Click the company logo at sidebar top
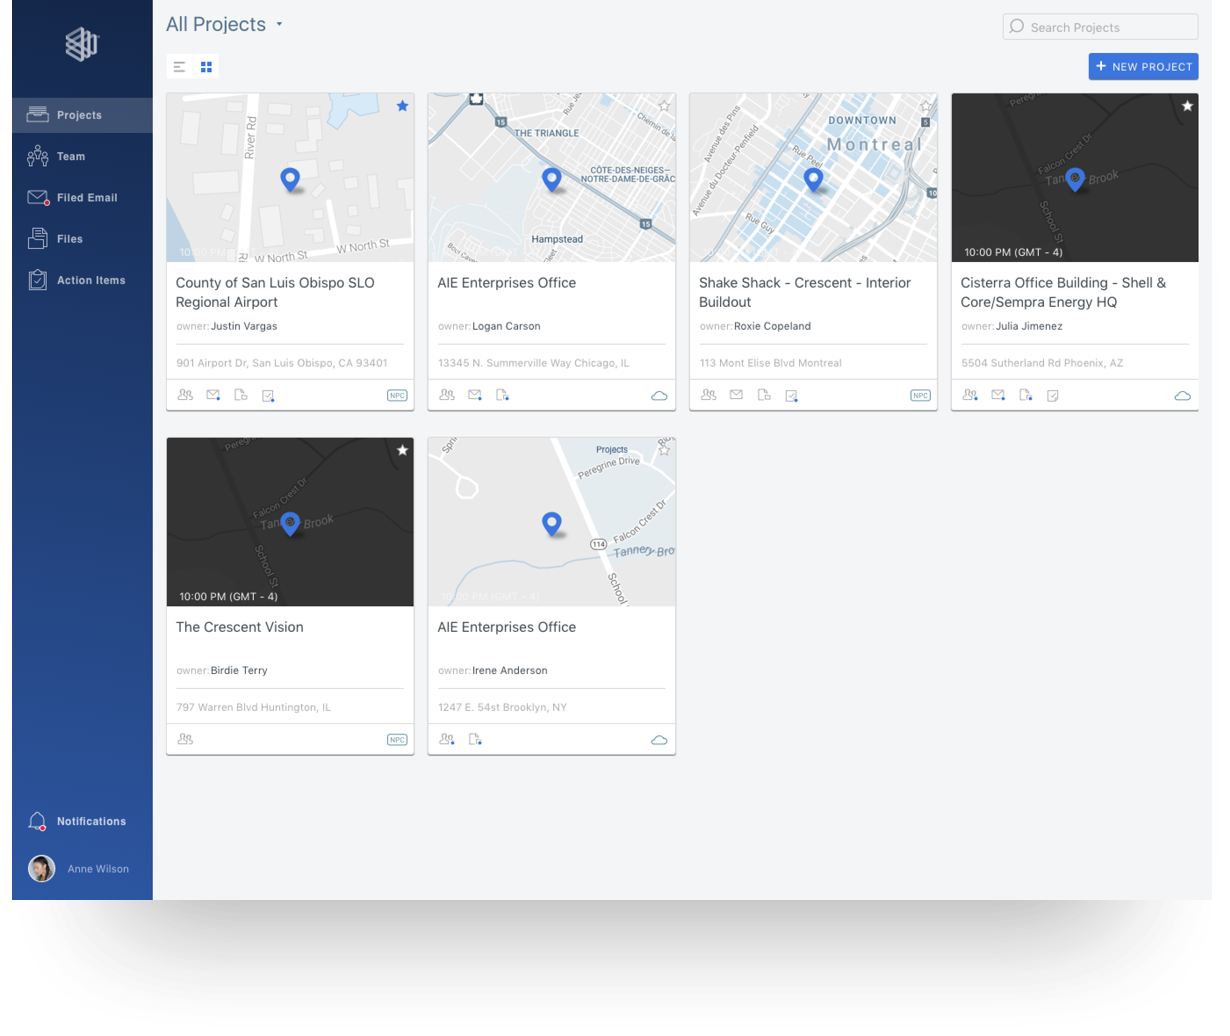The image size is (1230, 1036). [x=81, y=44]
